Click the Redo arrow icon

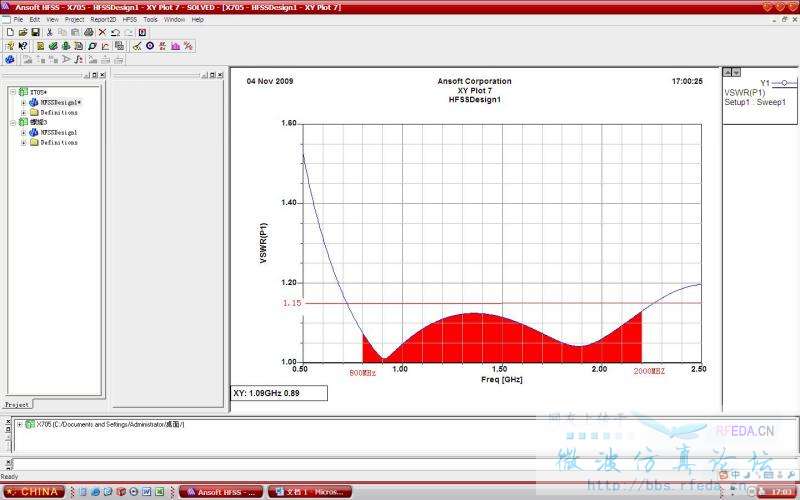click(x=129, y=33)
